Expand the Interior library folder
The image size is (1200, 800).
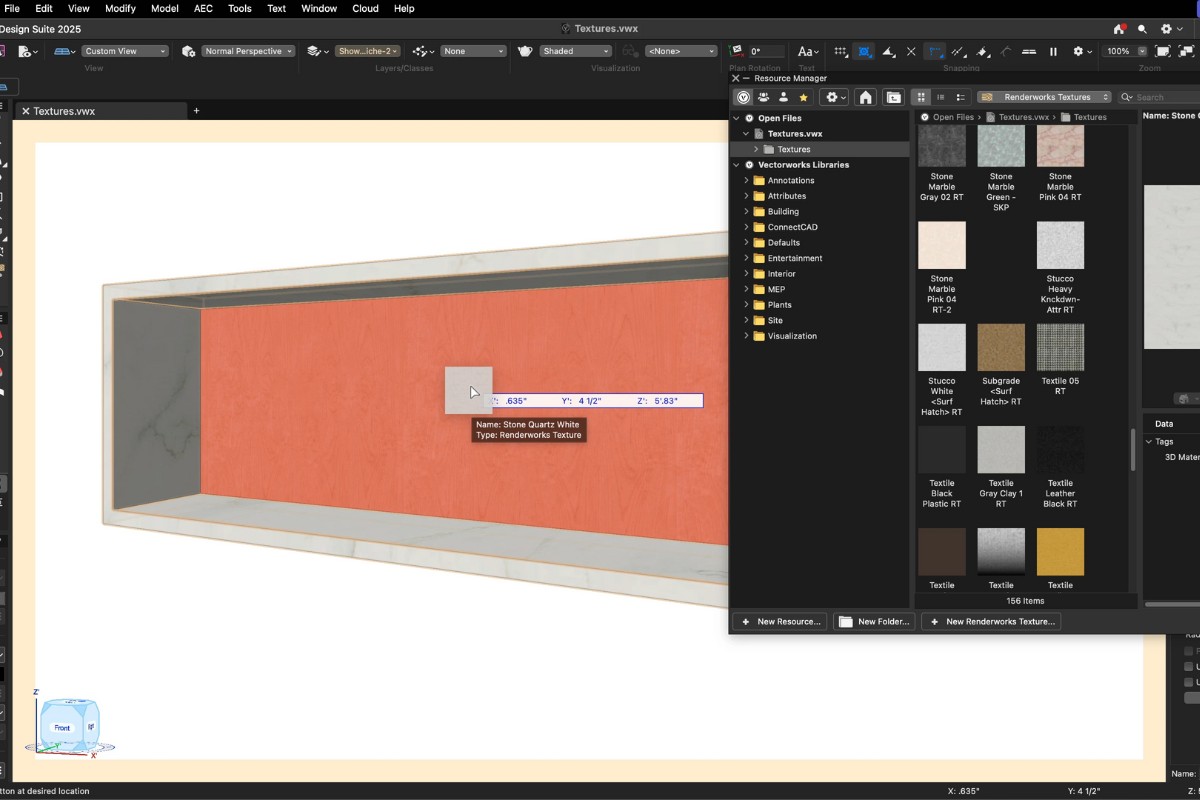pos(745,273)
